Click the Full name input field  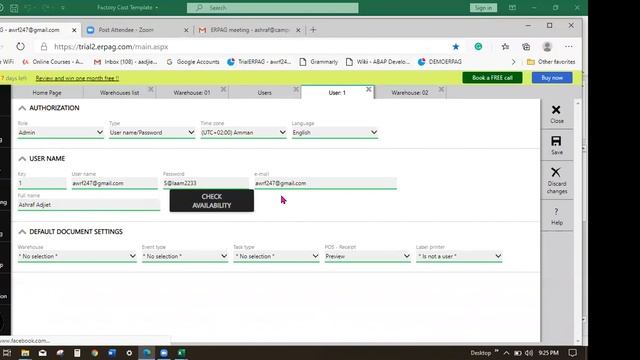89,205
